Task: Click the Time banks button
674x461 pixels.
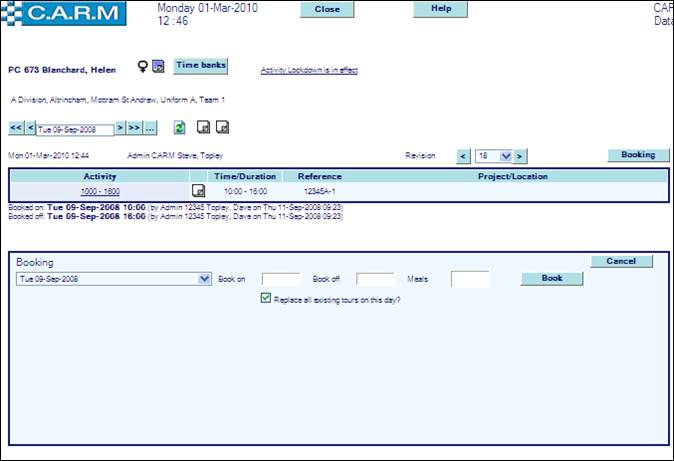Action: click(201, 66)
